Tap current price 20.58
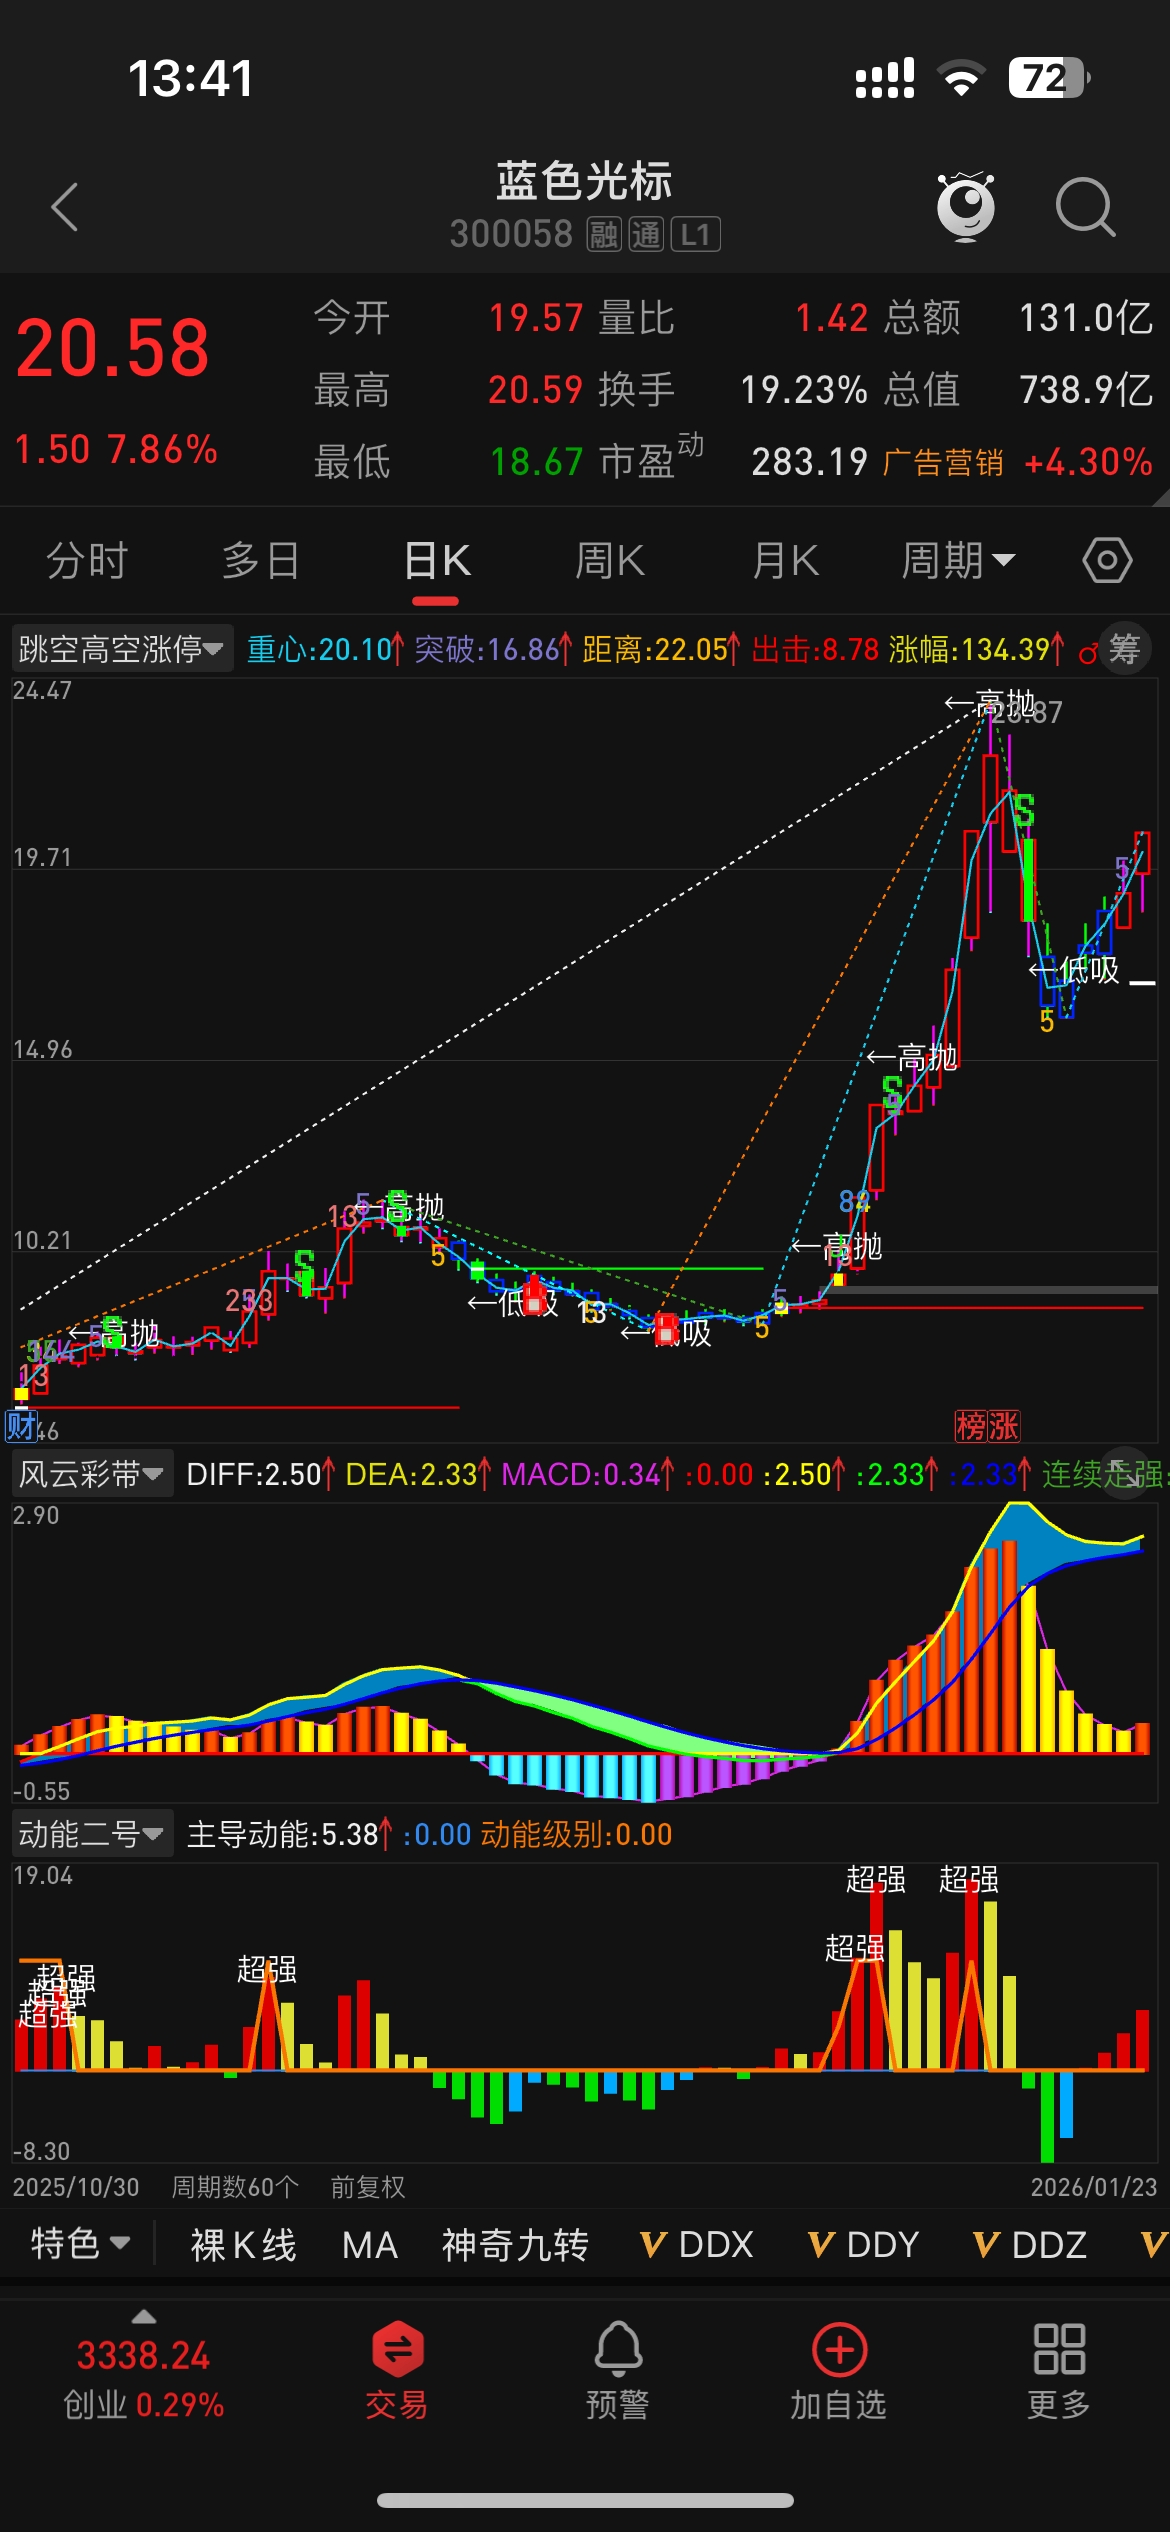The height and width of the screenshot is (2532, 1170). tap(113, 348)
